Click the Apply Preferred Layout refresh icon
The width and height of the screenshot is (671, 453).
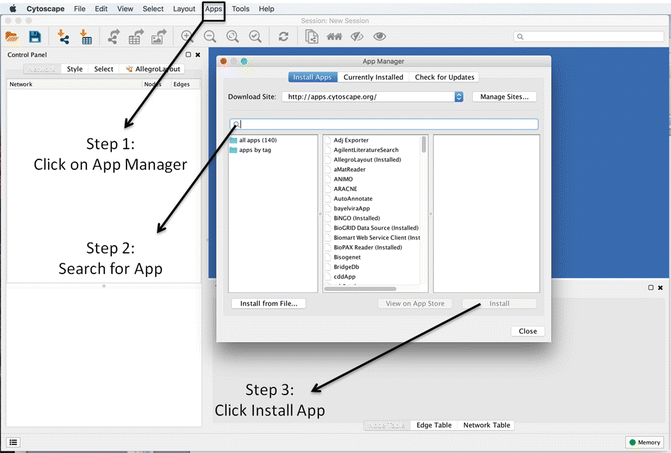tap(283, 36)
